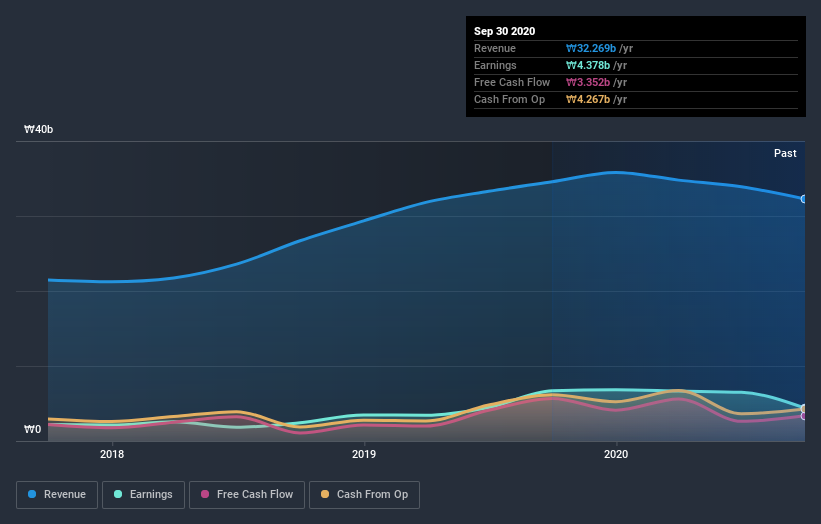This screenshot has height=524, width=821.
Task: Toggle the Revenue legend button
Action: pos(57,495)
